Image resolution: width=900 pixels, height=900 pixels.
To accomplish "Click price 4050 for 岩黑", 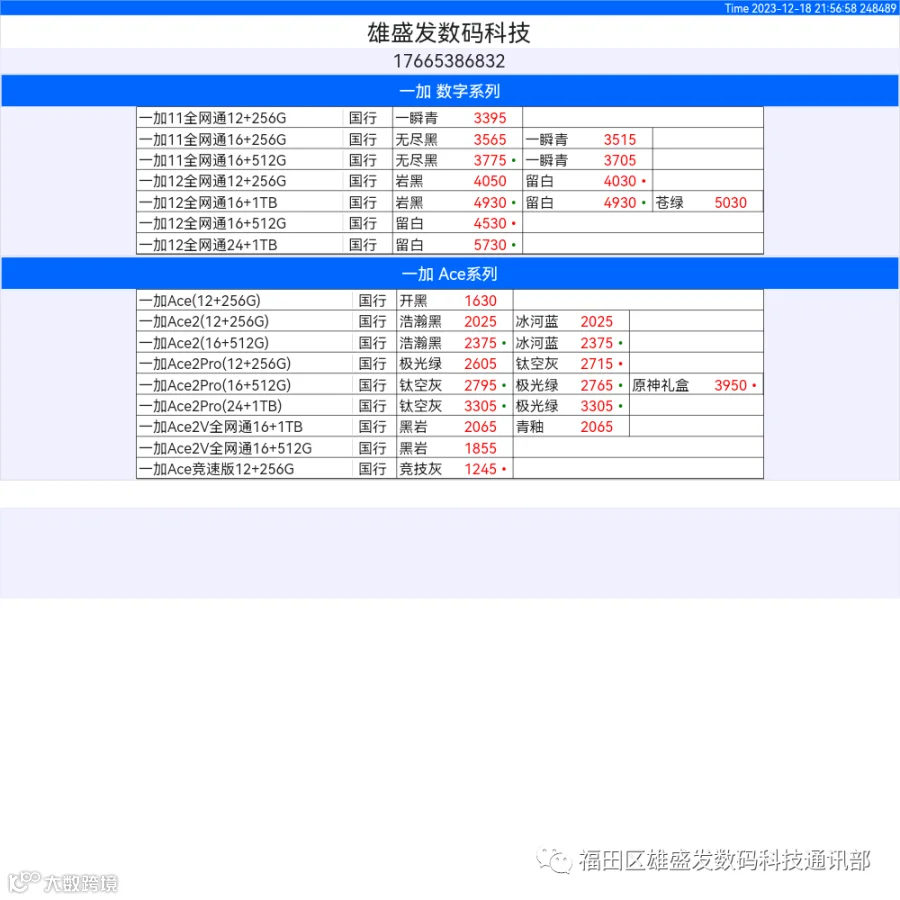I will click(490, 181).
